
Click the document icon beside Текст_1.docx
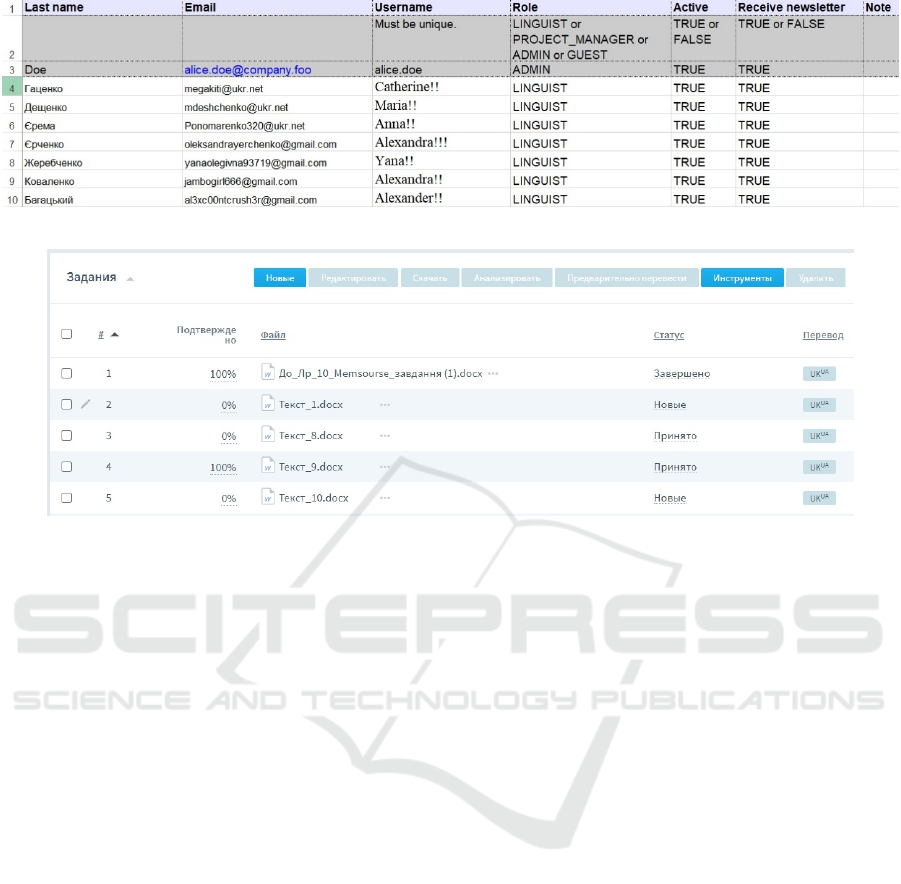pyautogui.click(x=268, y=404)
